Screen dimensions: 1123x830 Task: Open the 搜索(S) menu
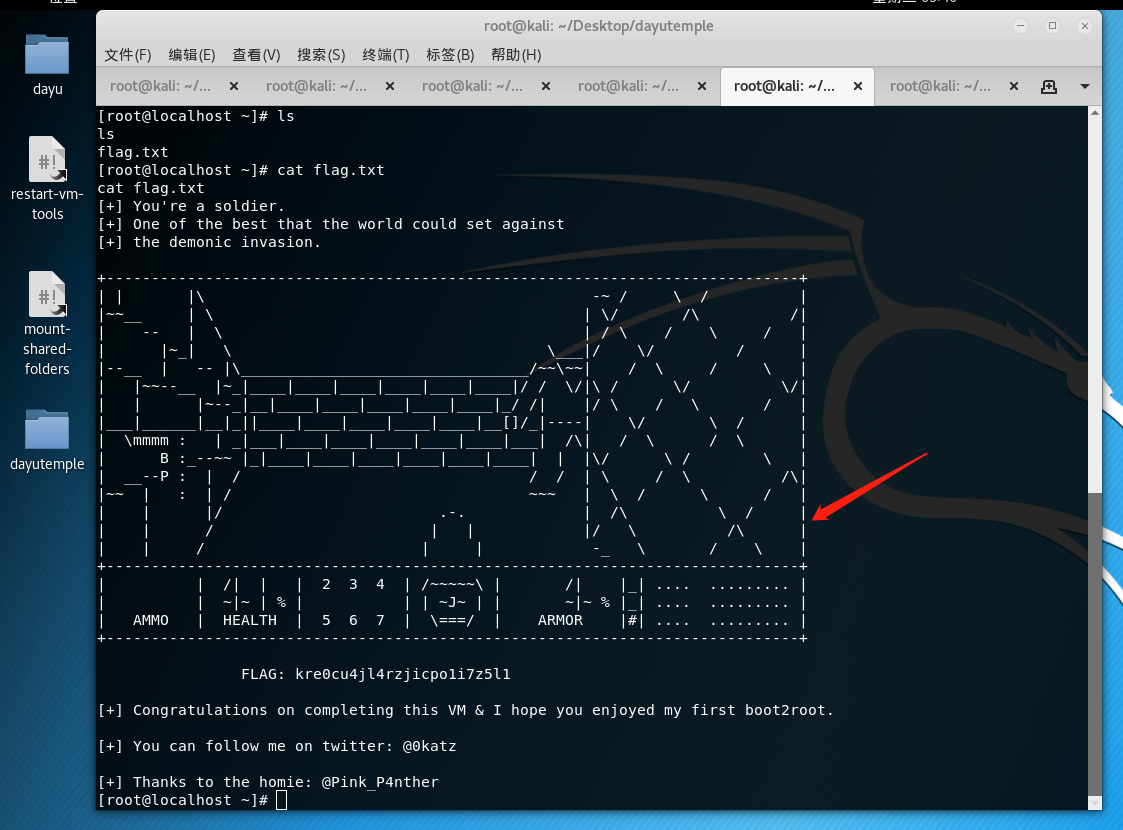click(x=321, y=55)
